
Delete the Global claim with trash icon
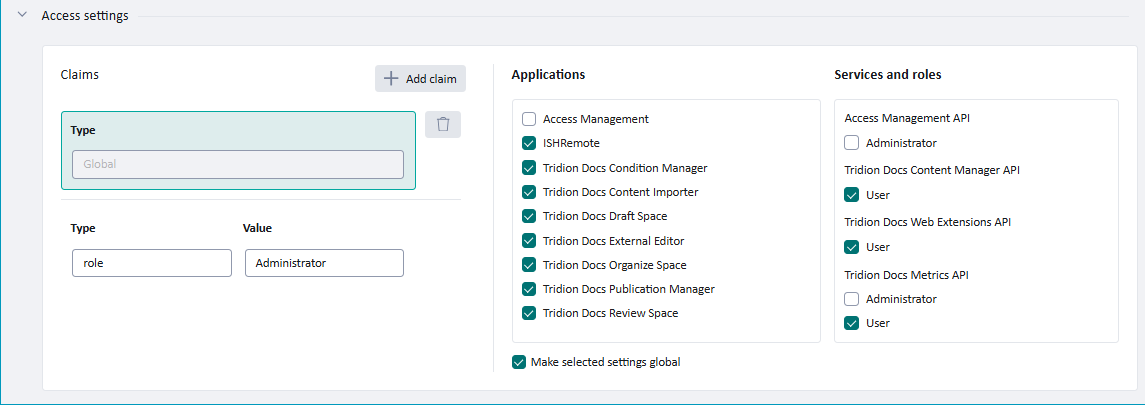coord(443,124)
